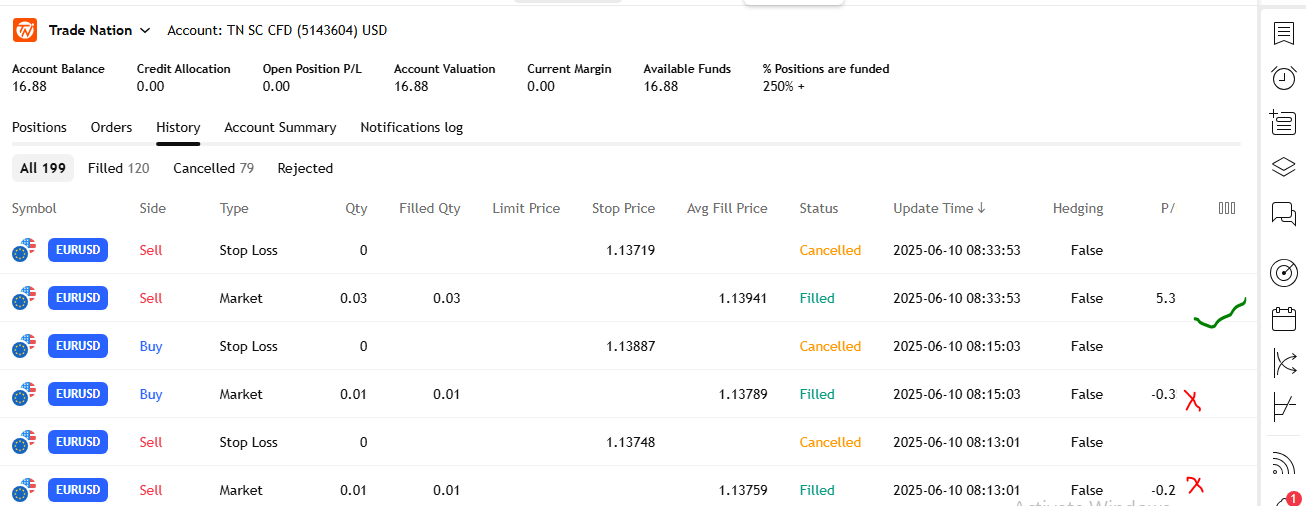Click the orange Trade Nation logo
This screenshot has width=1306, height=506.
click(x=25, y=30)
